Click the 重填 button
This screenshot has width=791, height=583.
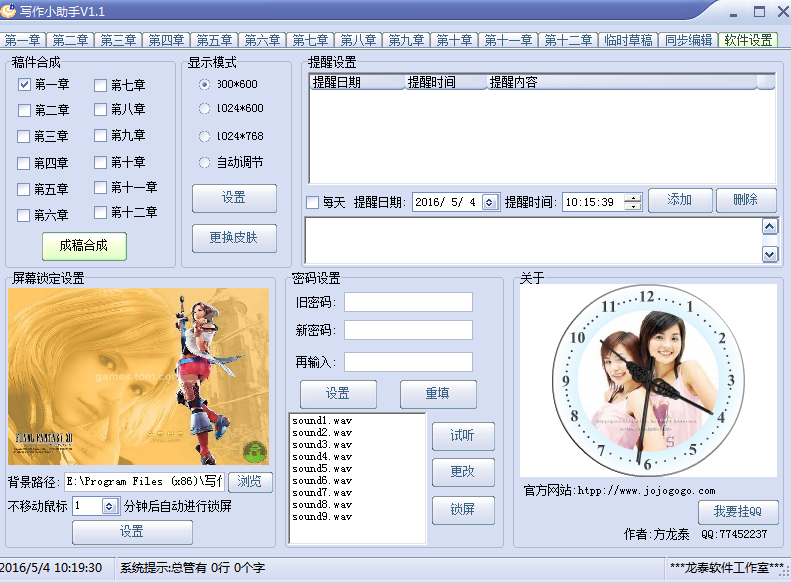438,394
